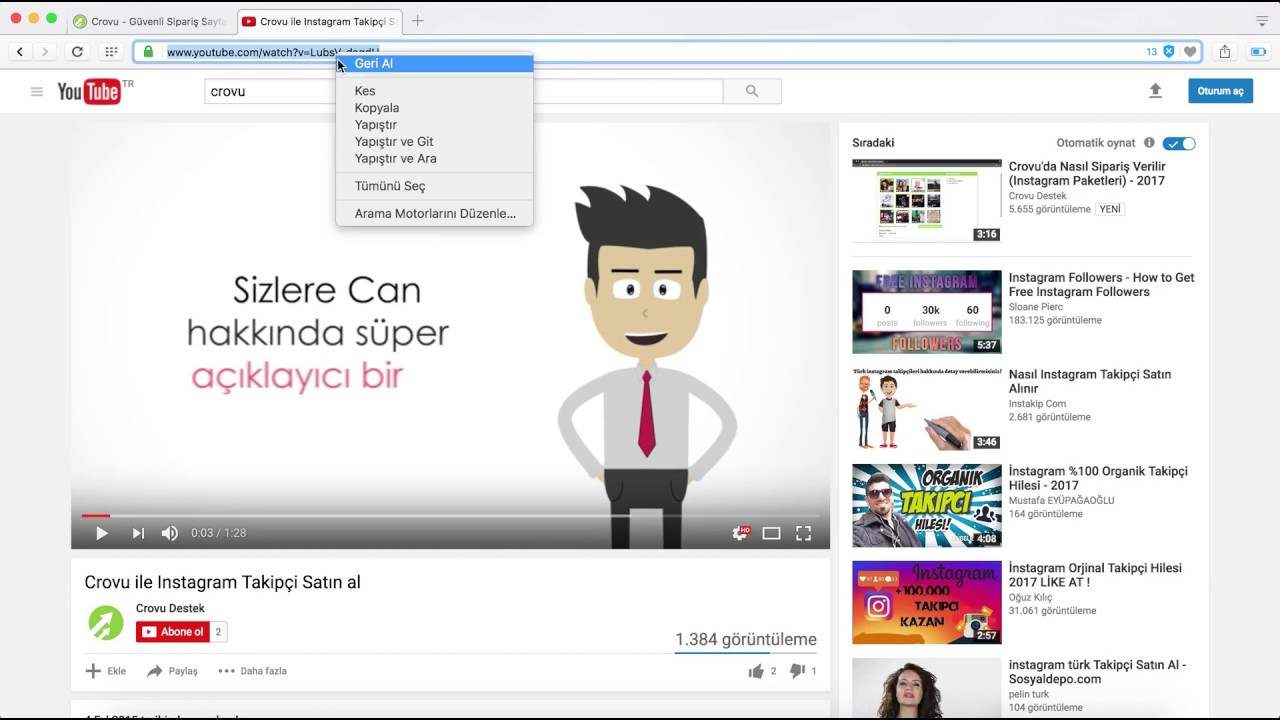
Task: Choose Yapıştır ve Ara in the context menu
Action: [x=434, y=158]
